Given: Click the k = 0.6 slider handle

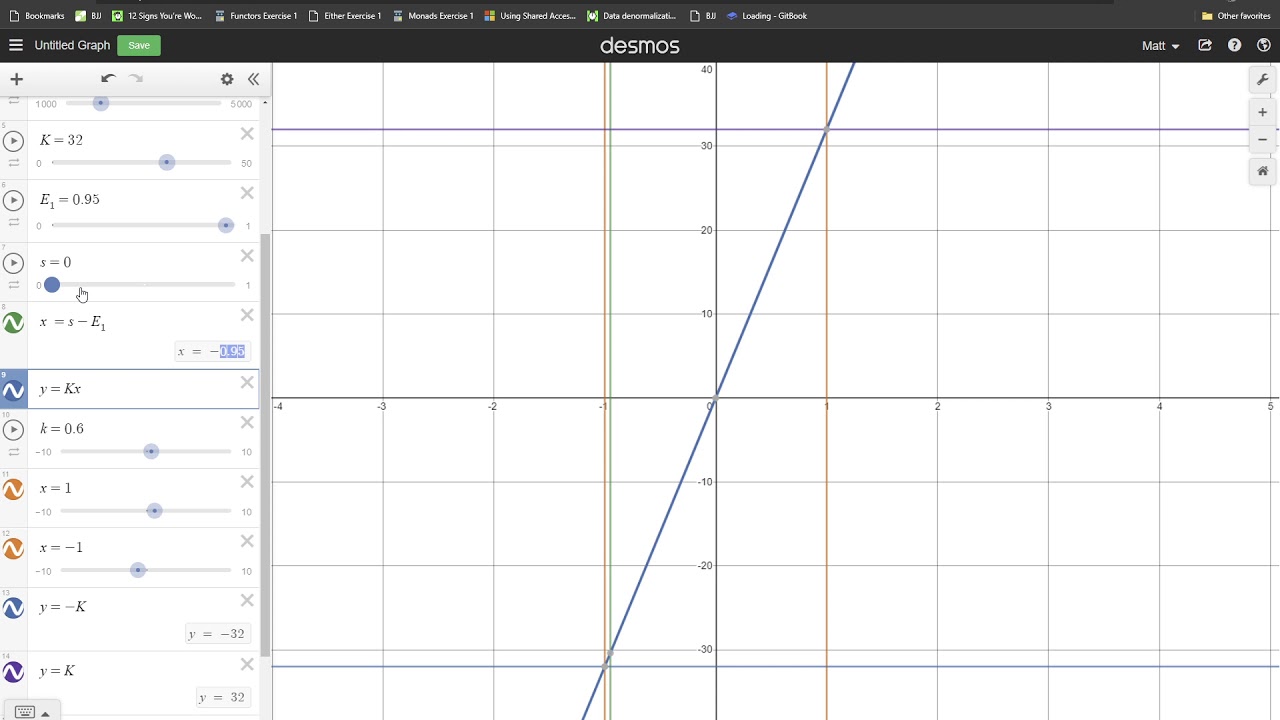Looking at the screenshot, I should [x=151, y=451].
